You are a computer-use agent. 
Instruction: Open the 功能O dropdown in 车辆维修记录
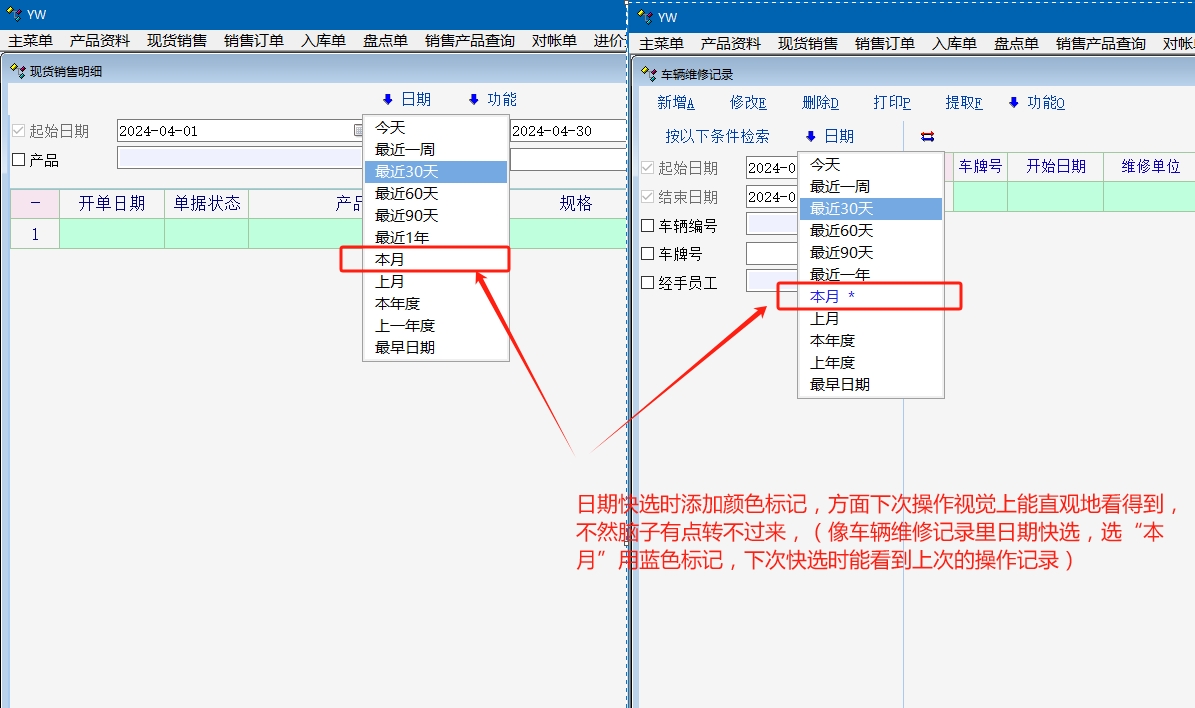pos(1036,103)
